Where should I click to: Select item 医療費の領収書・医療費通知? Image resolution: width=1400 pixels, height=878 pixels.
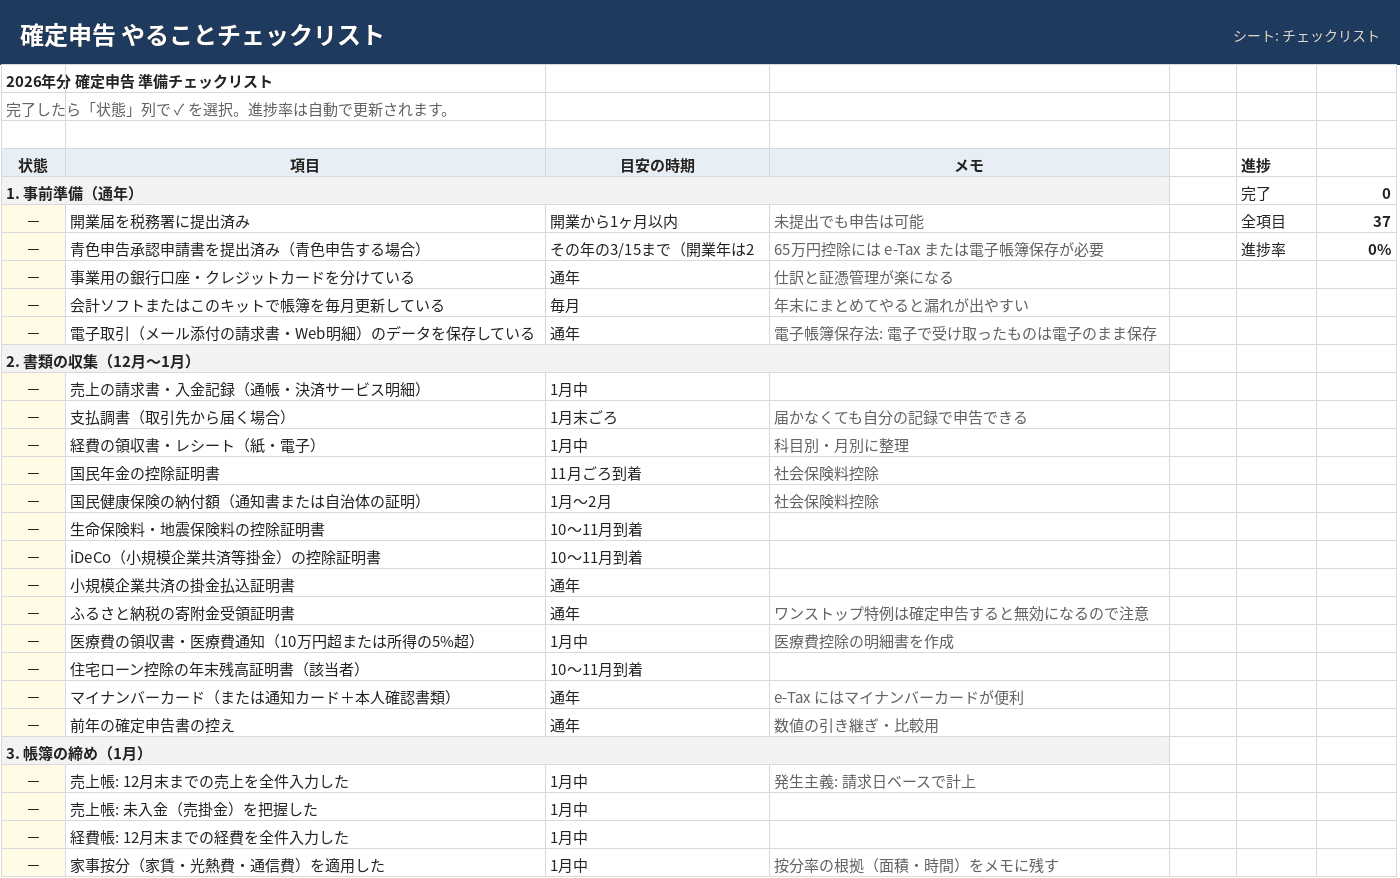point(305,641)
